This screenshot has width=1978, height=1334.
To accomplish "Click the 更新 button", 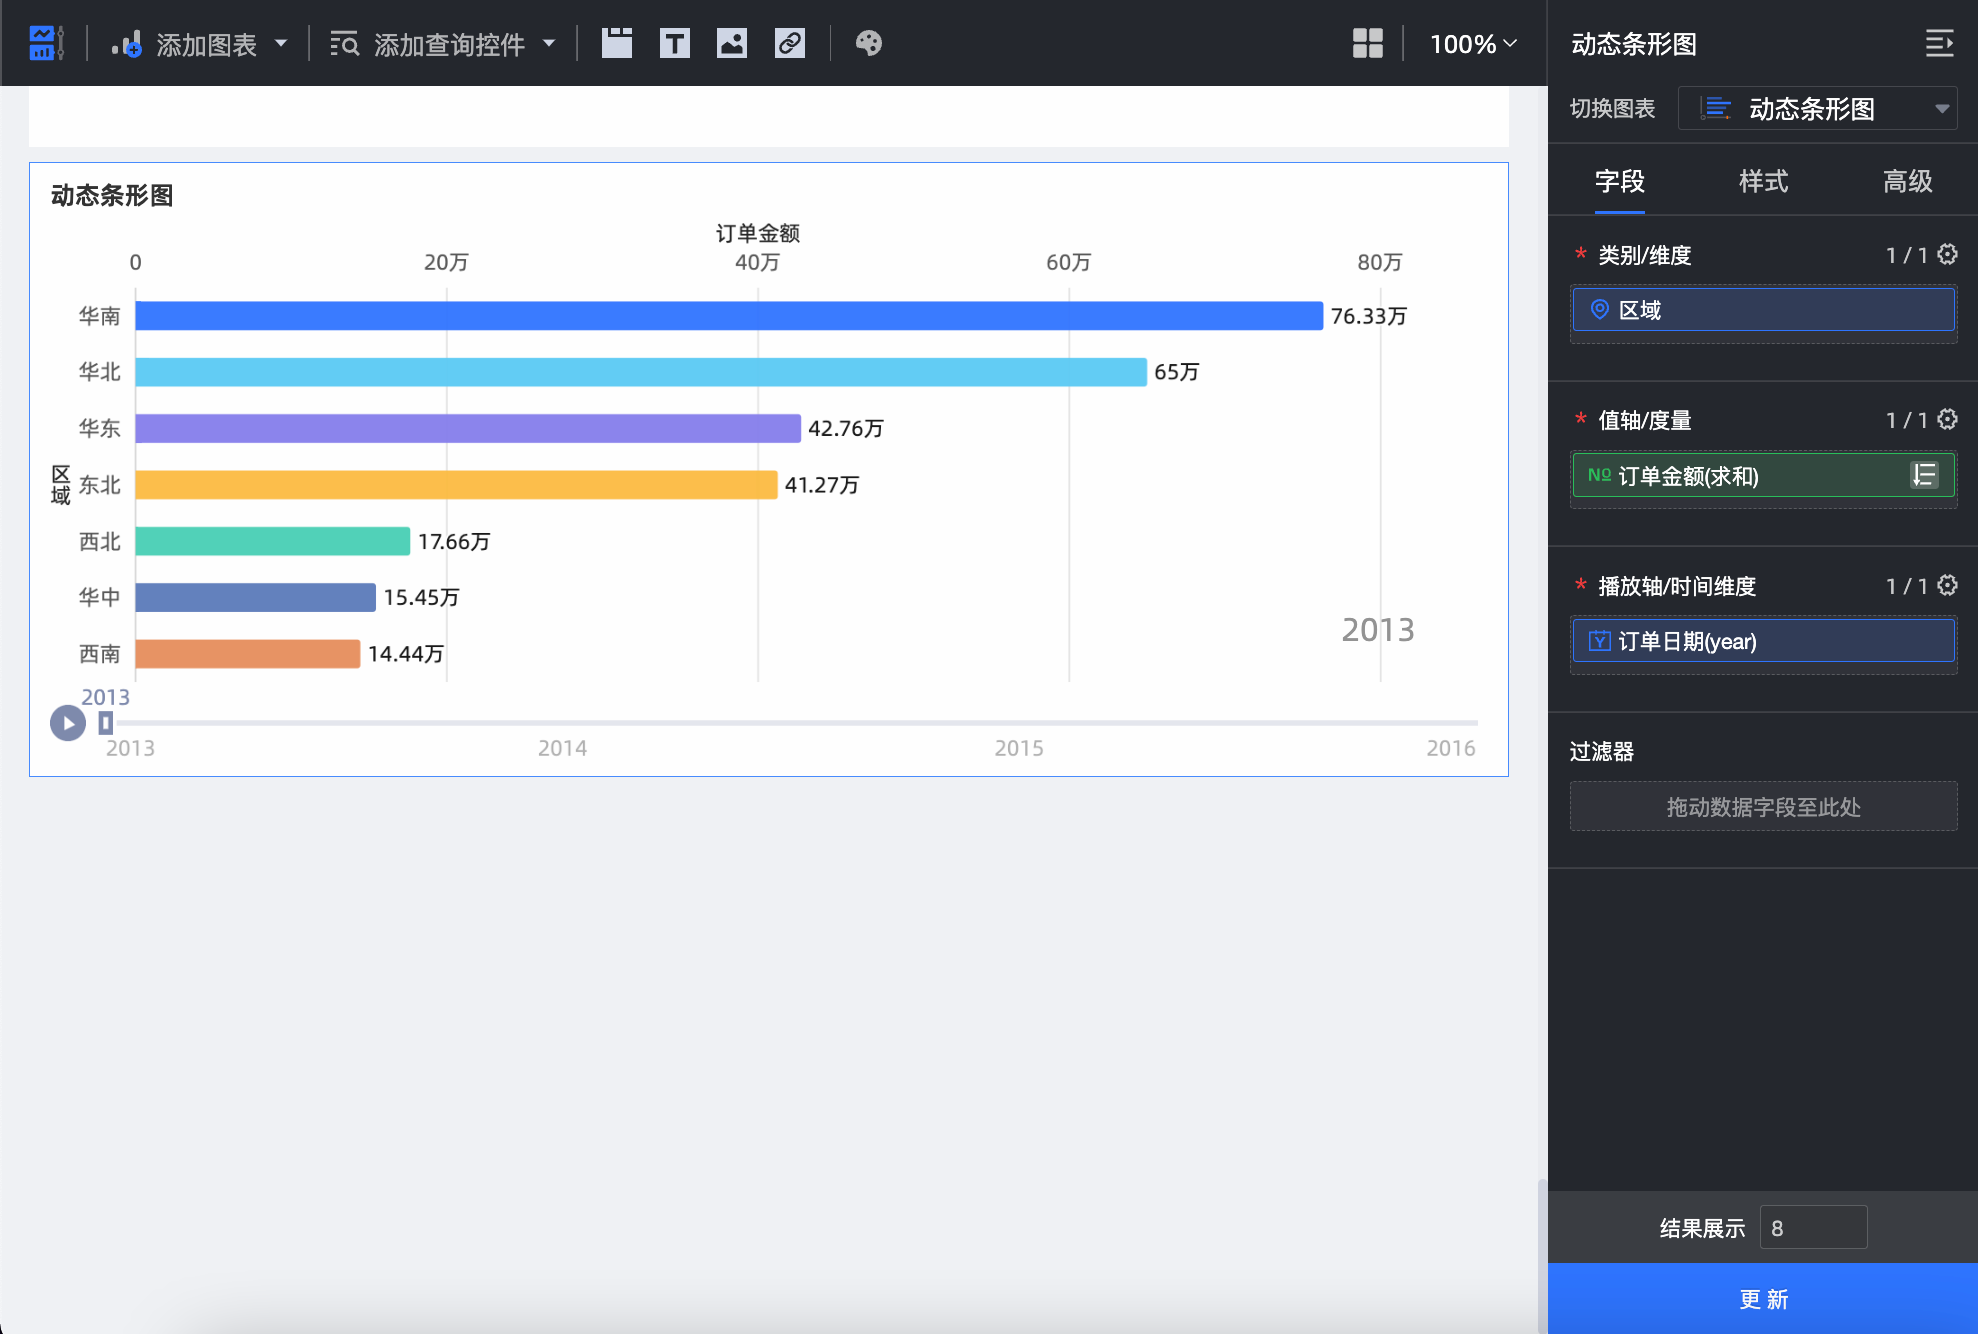I will [x=1763, y=1298].
